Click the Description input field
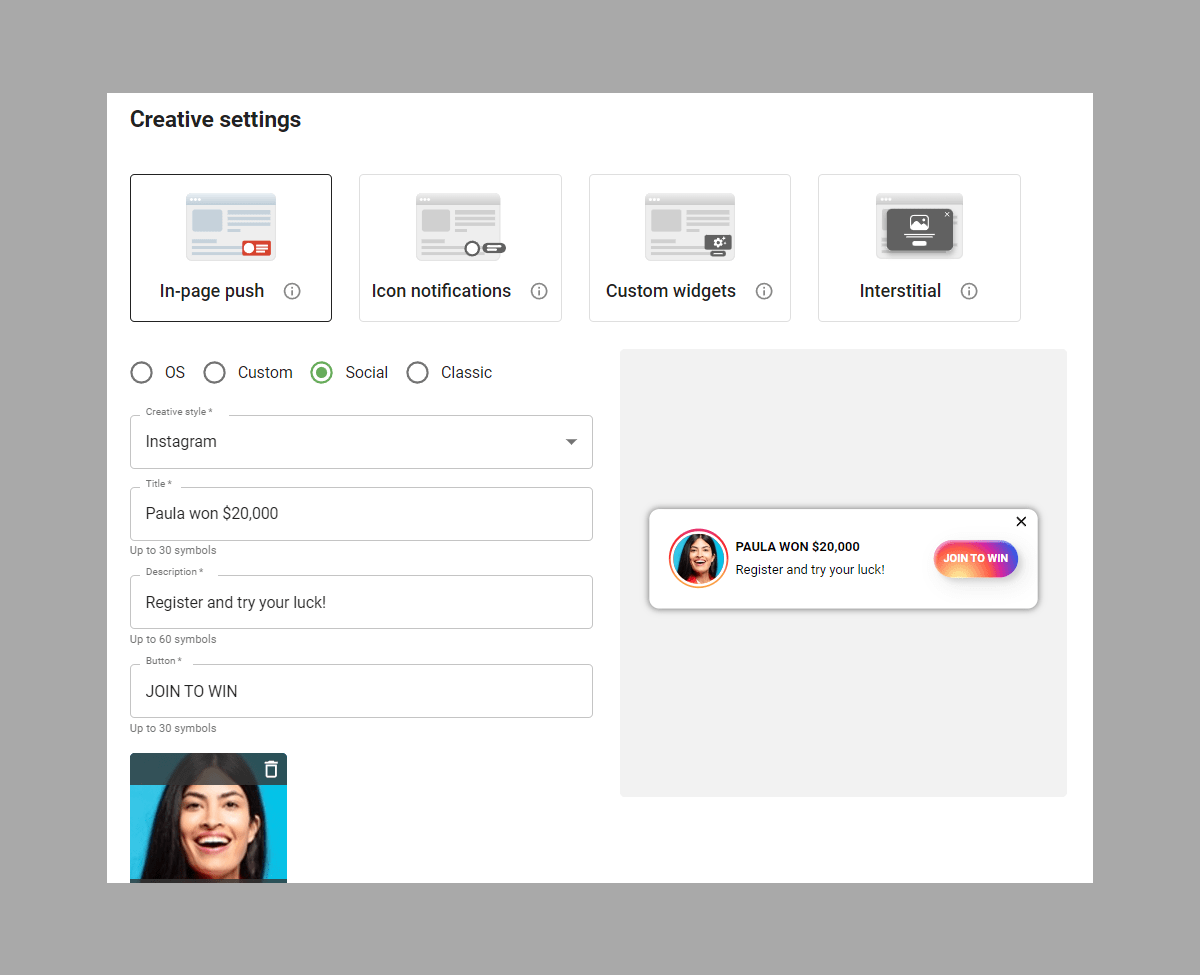Image resolution: width=1200 pixels, height=975 pixels. pyautogui.click(x=360, y=602)
